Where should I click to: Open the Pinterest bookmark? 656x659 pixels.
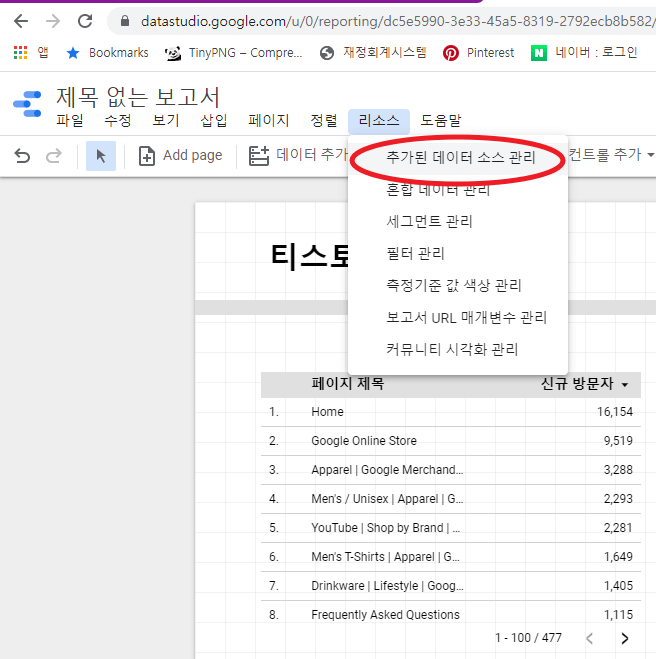tap(478, 53)
